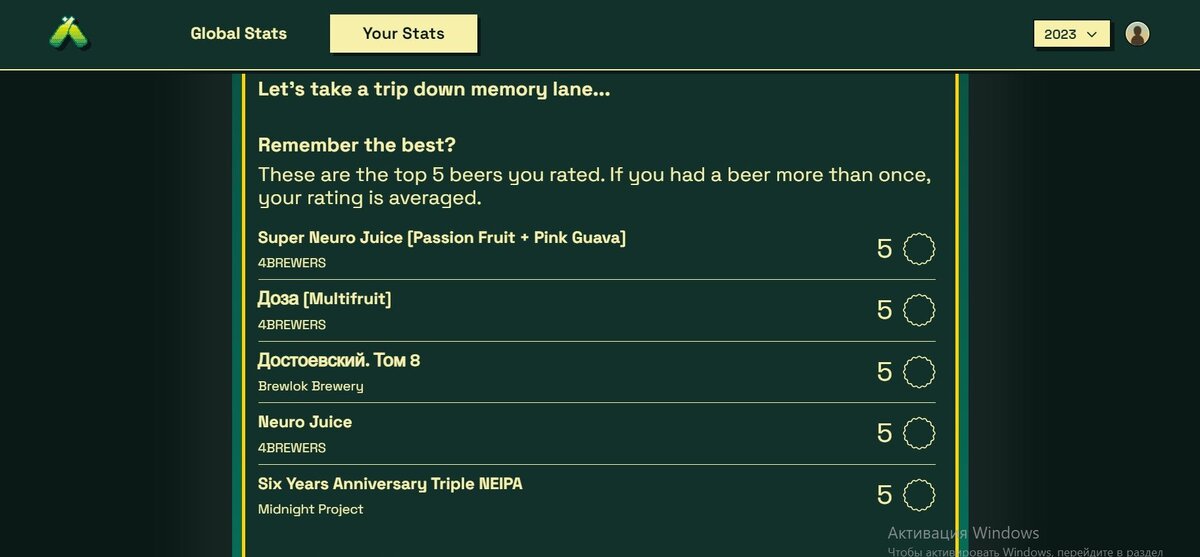Screen dimensions: 1200x557
Task: Click bottle cap icon for Six Years Anniversary
Action: (x=919, y=495)
